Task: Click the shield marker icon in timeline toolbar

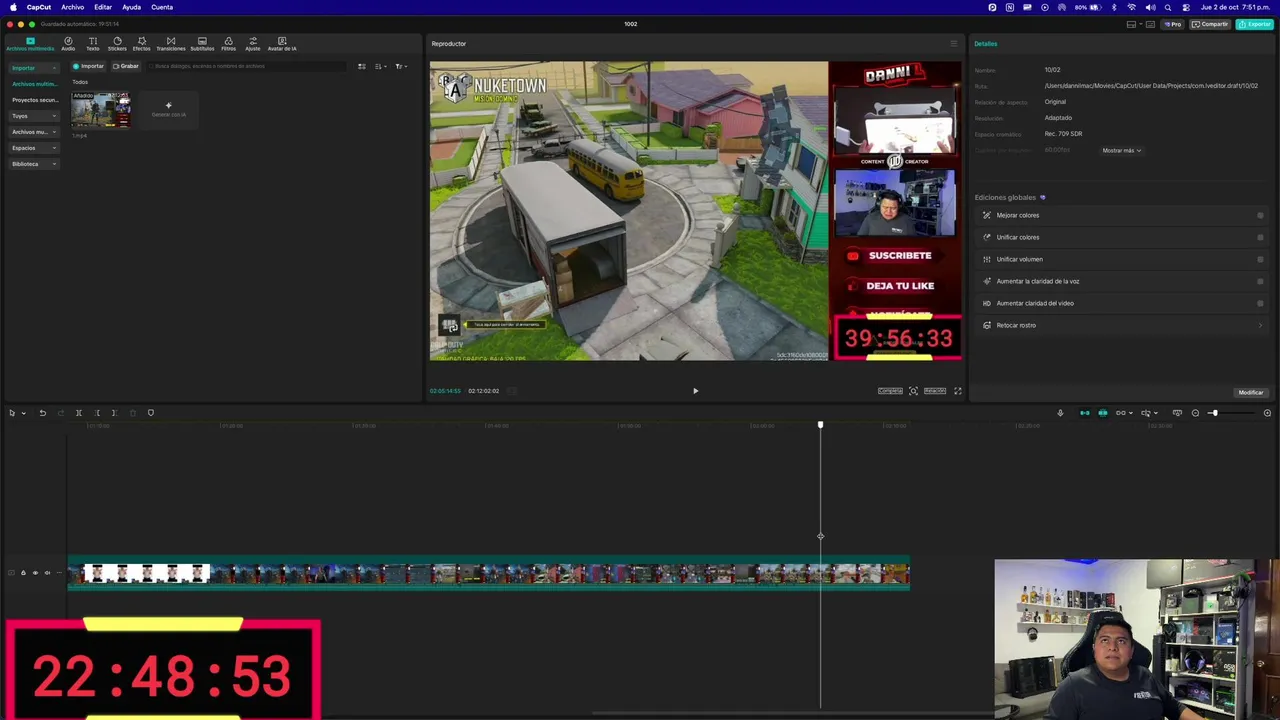Action: click(151, 413)
